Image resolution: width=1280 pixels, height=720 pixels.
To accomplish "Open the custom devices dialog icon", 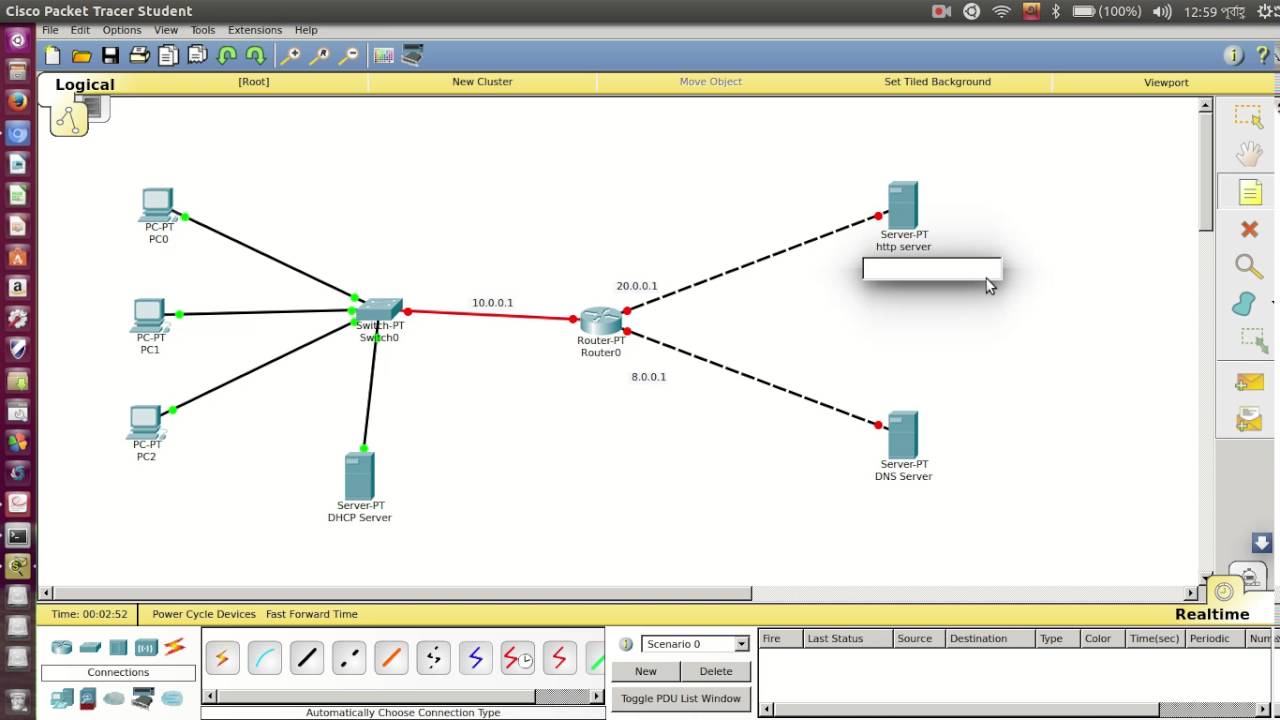I will click(412, 56).
